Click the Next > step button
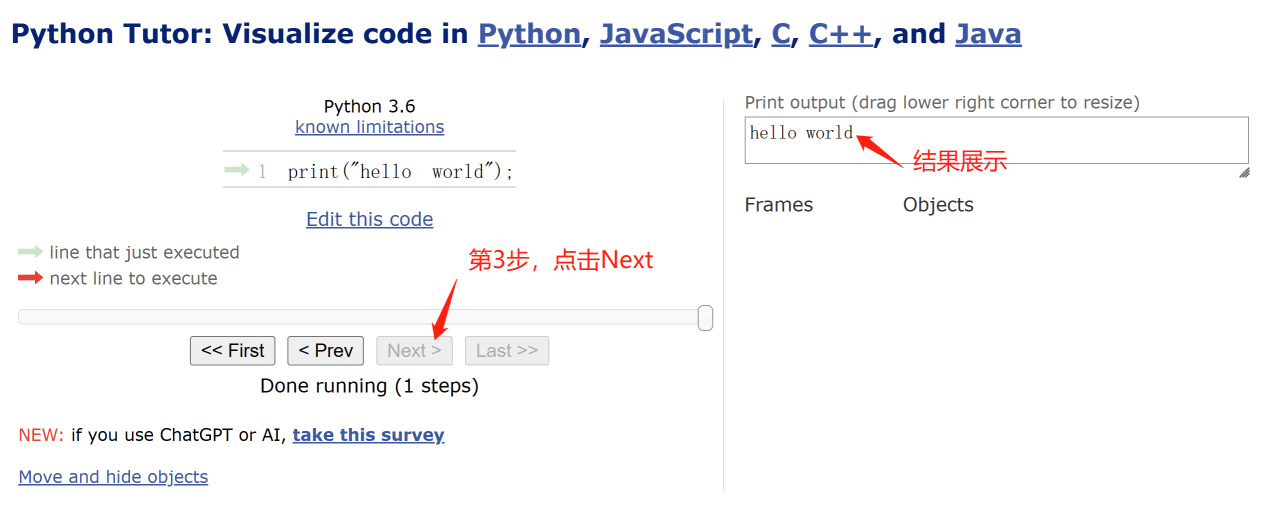The height and width of the screenshot is (505, 1282). [x=414, y=351]
